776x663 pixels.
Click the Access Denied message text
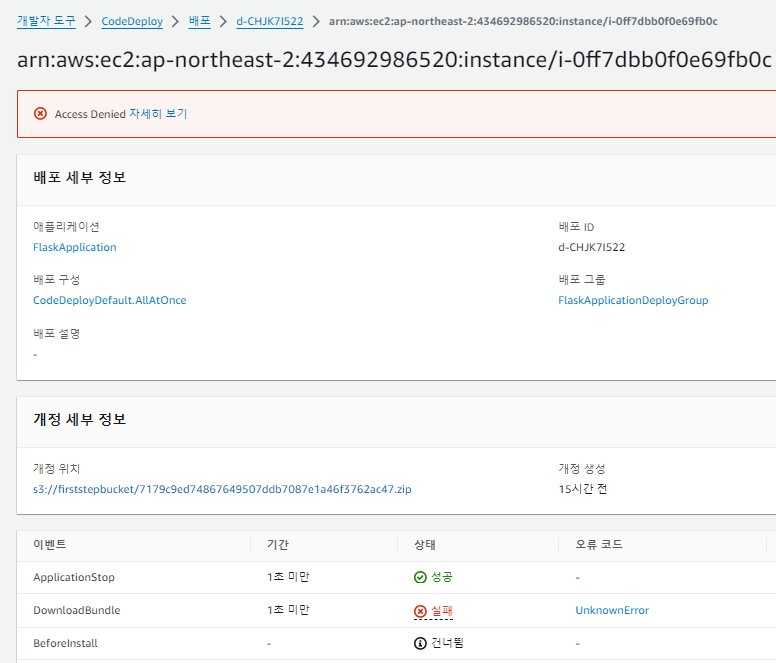[90, 114]
